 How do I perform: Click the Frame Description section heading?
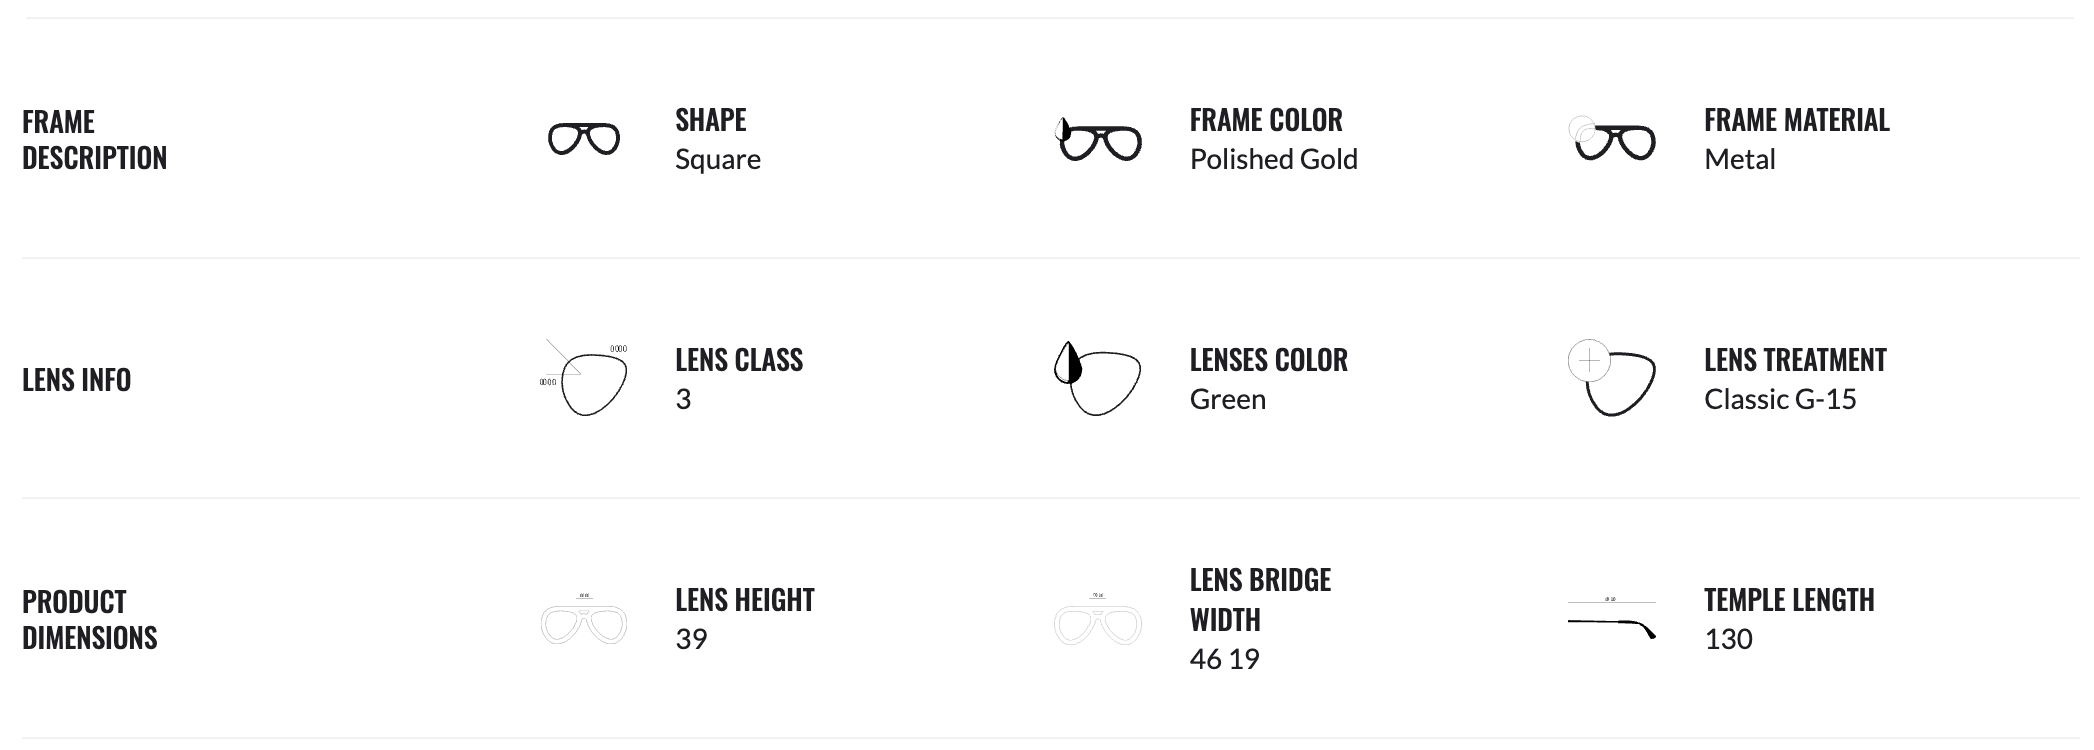tap(94, 140)
